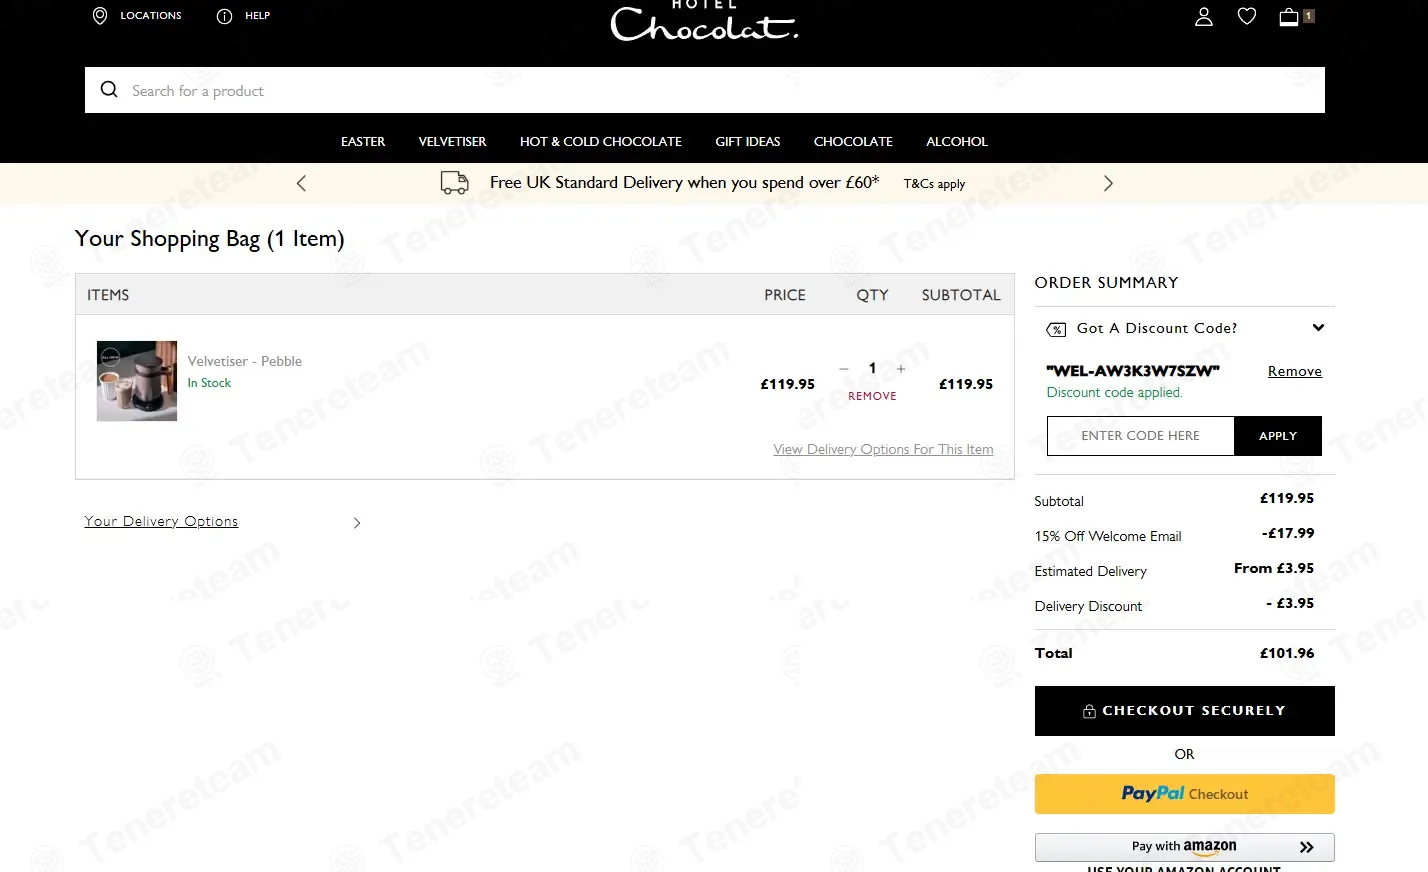Click the Estimated Delivery label
1428x872 pixels.
point(1090,571)
